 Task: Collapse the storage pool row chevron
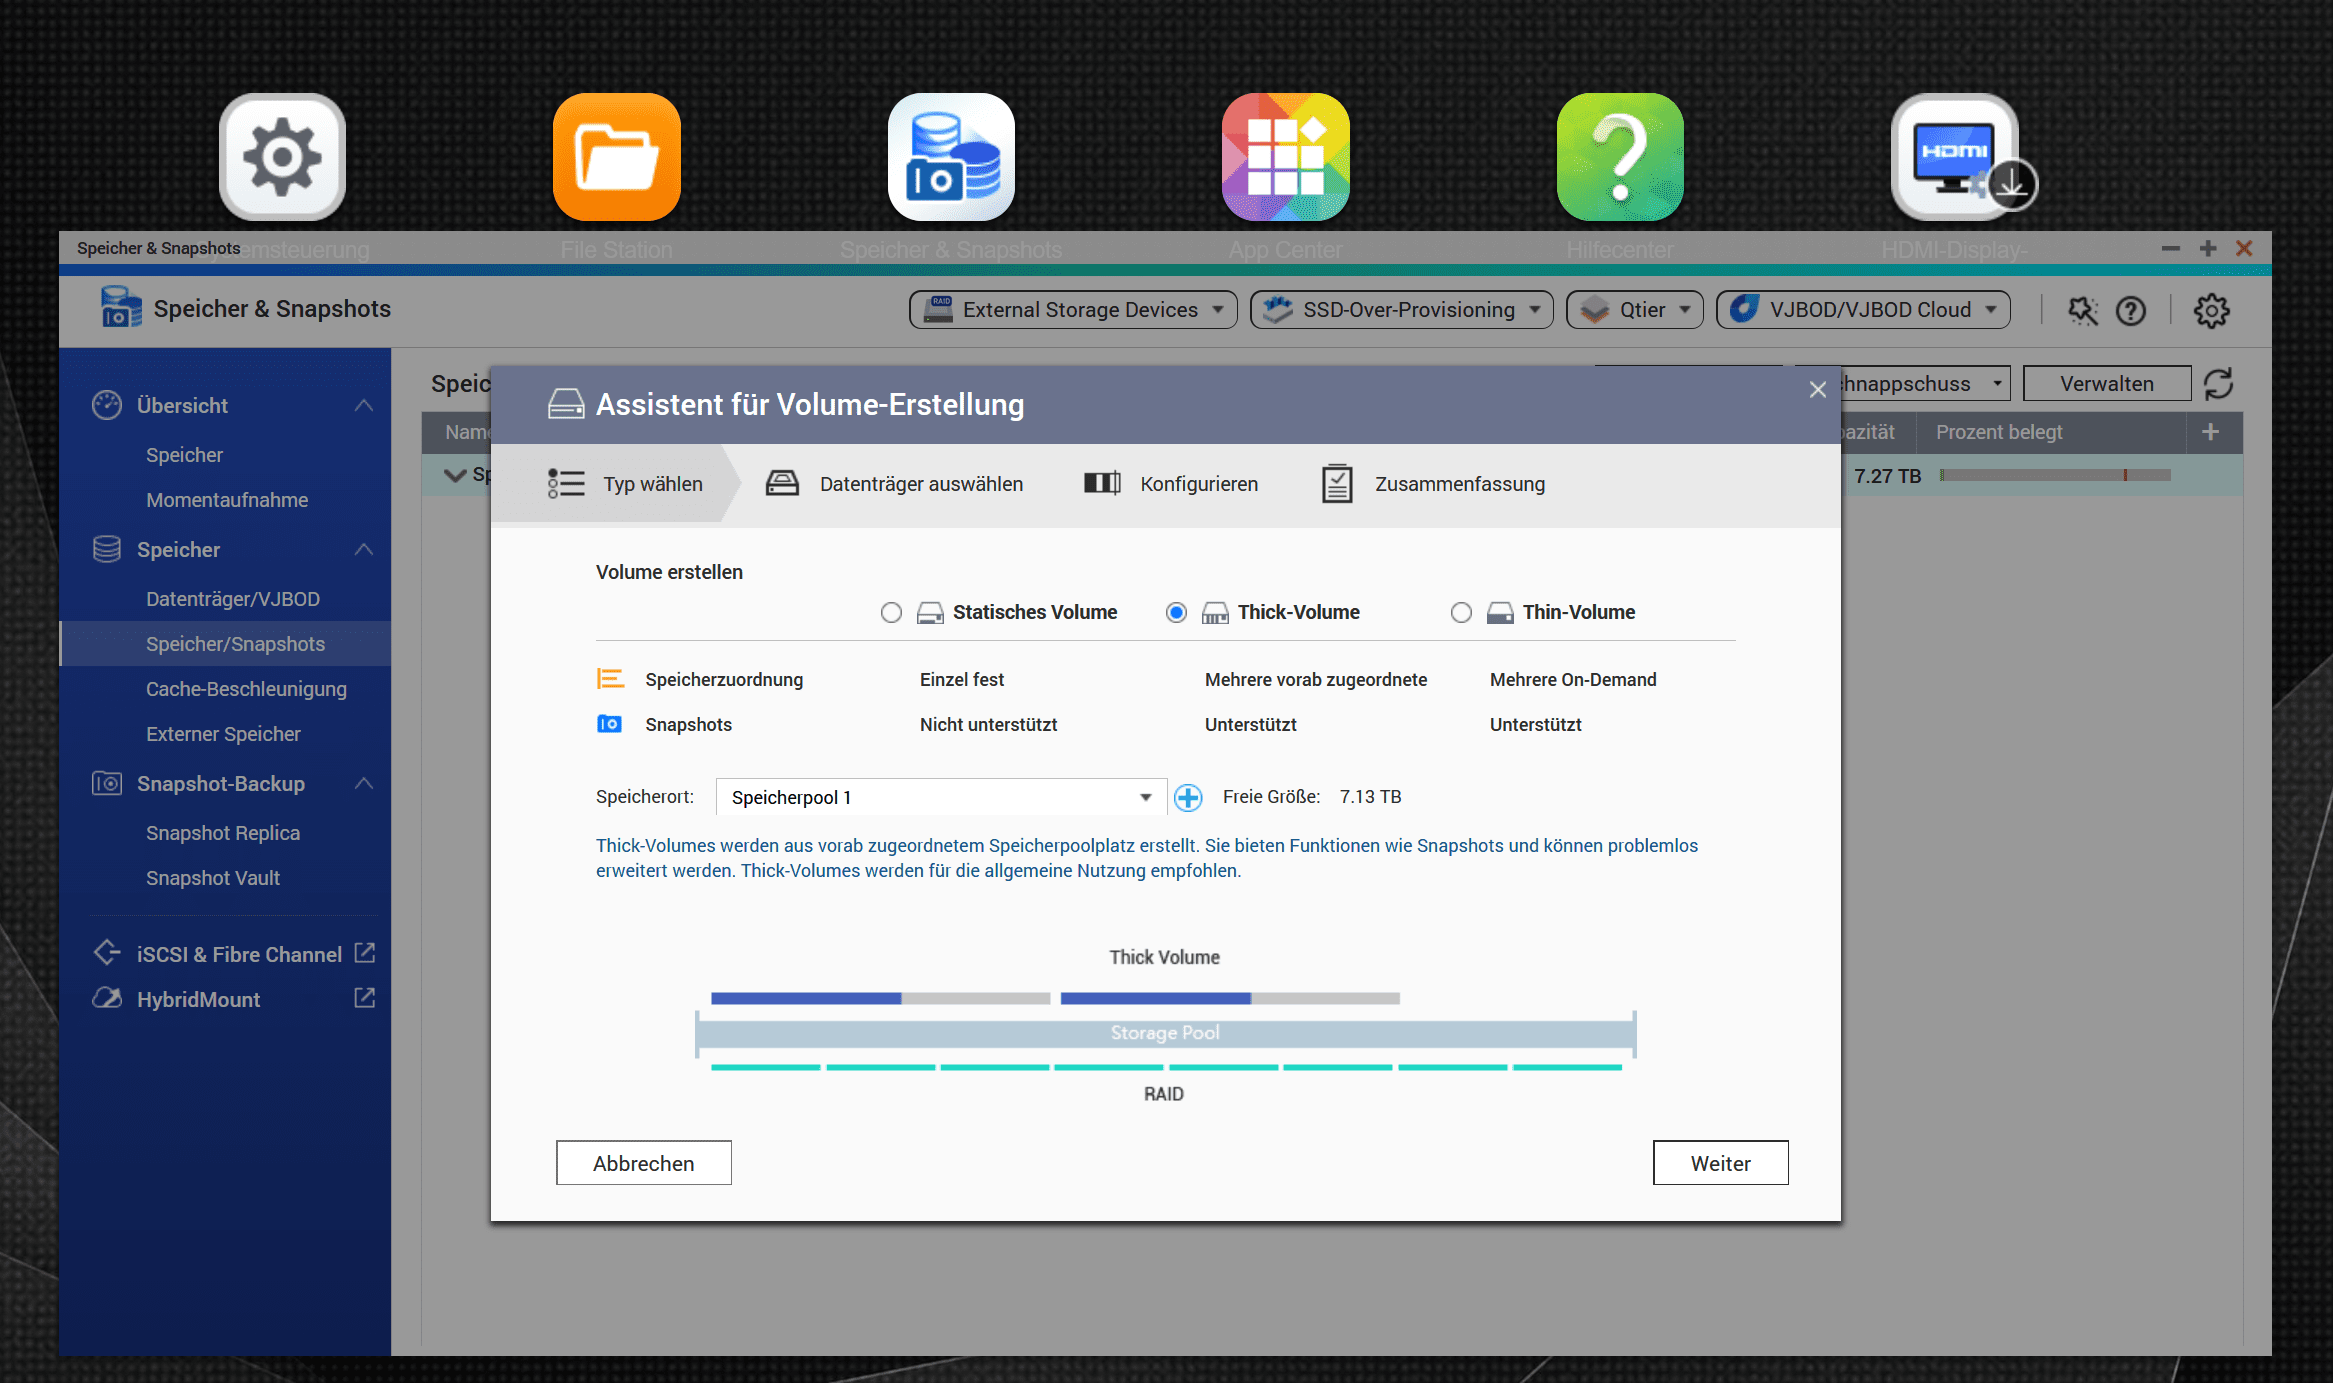(455, 475)
